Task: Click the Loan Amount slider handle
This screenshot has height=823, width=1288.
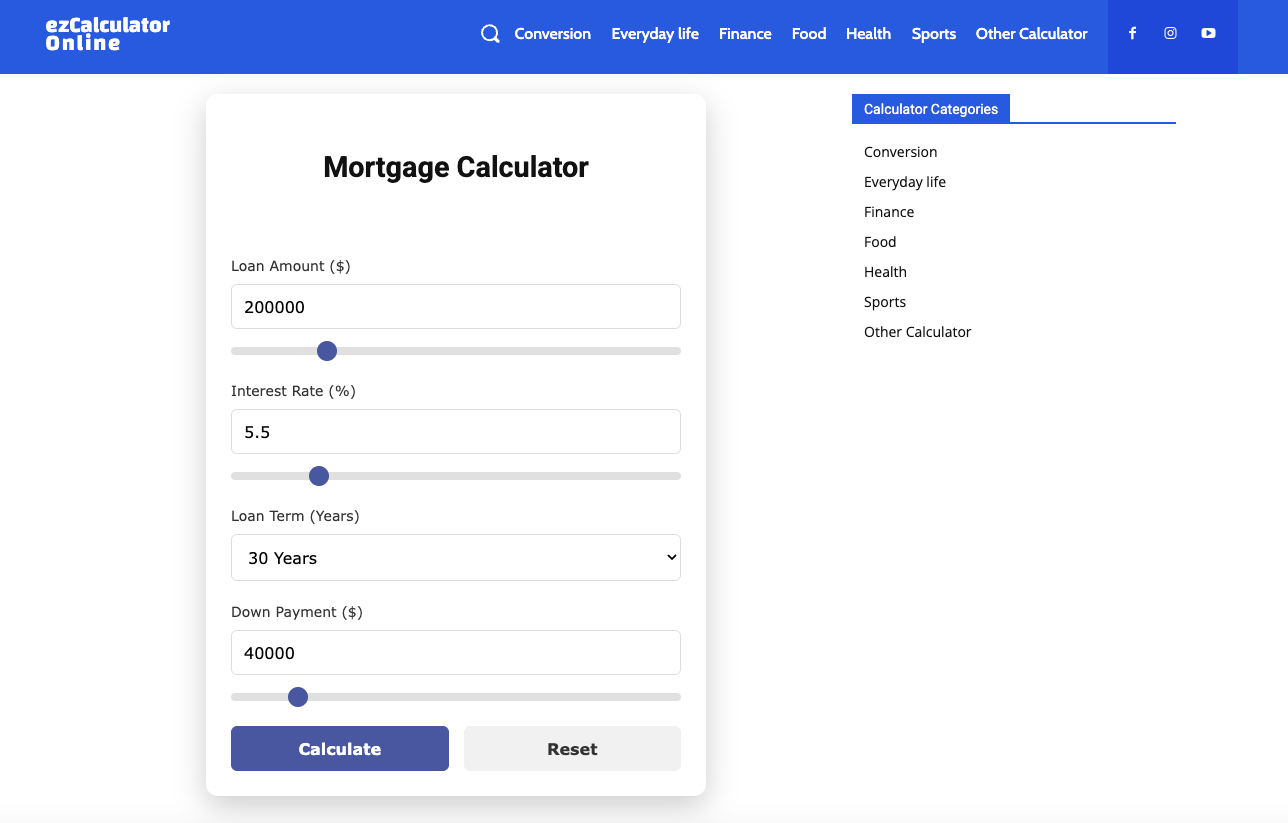Action: 326,351
